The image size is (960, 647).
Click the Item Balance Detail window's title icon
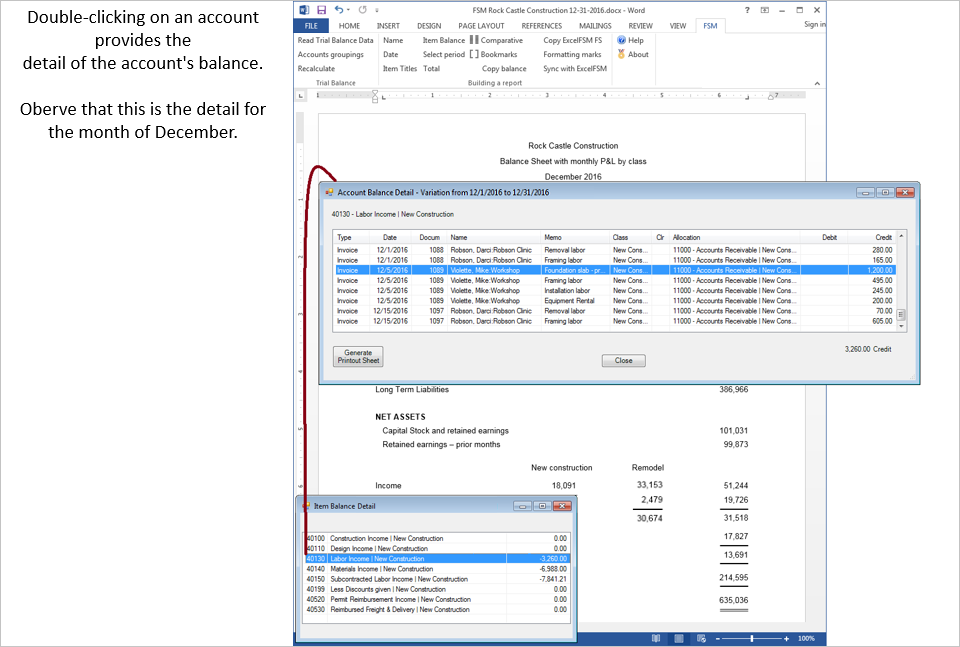point(306,506)
